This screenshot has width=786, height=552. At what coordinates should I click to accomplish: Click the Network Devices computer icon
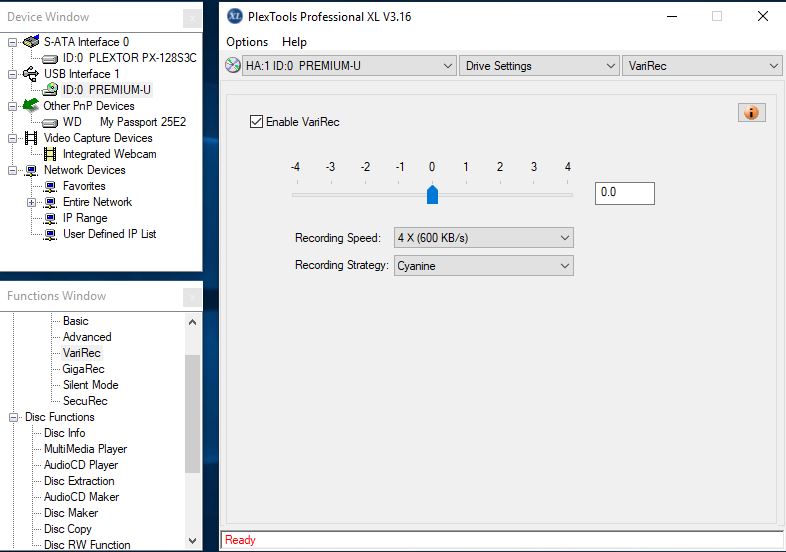point(31,170)
